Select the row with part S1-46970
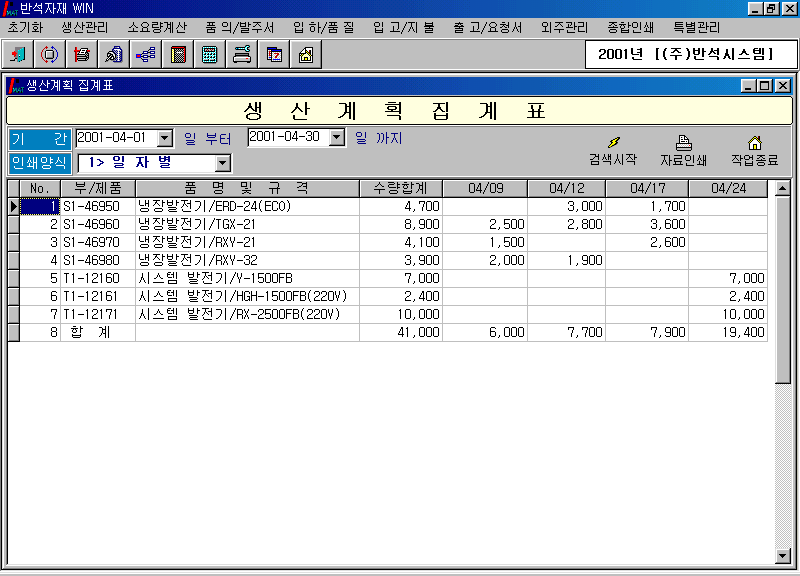800x576 pixels. [x=90, y=242]
